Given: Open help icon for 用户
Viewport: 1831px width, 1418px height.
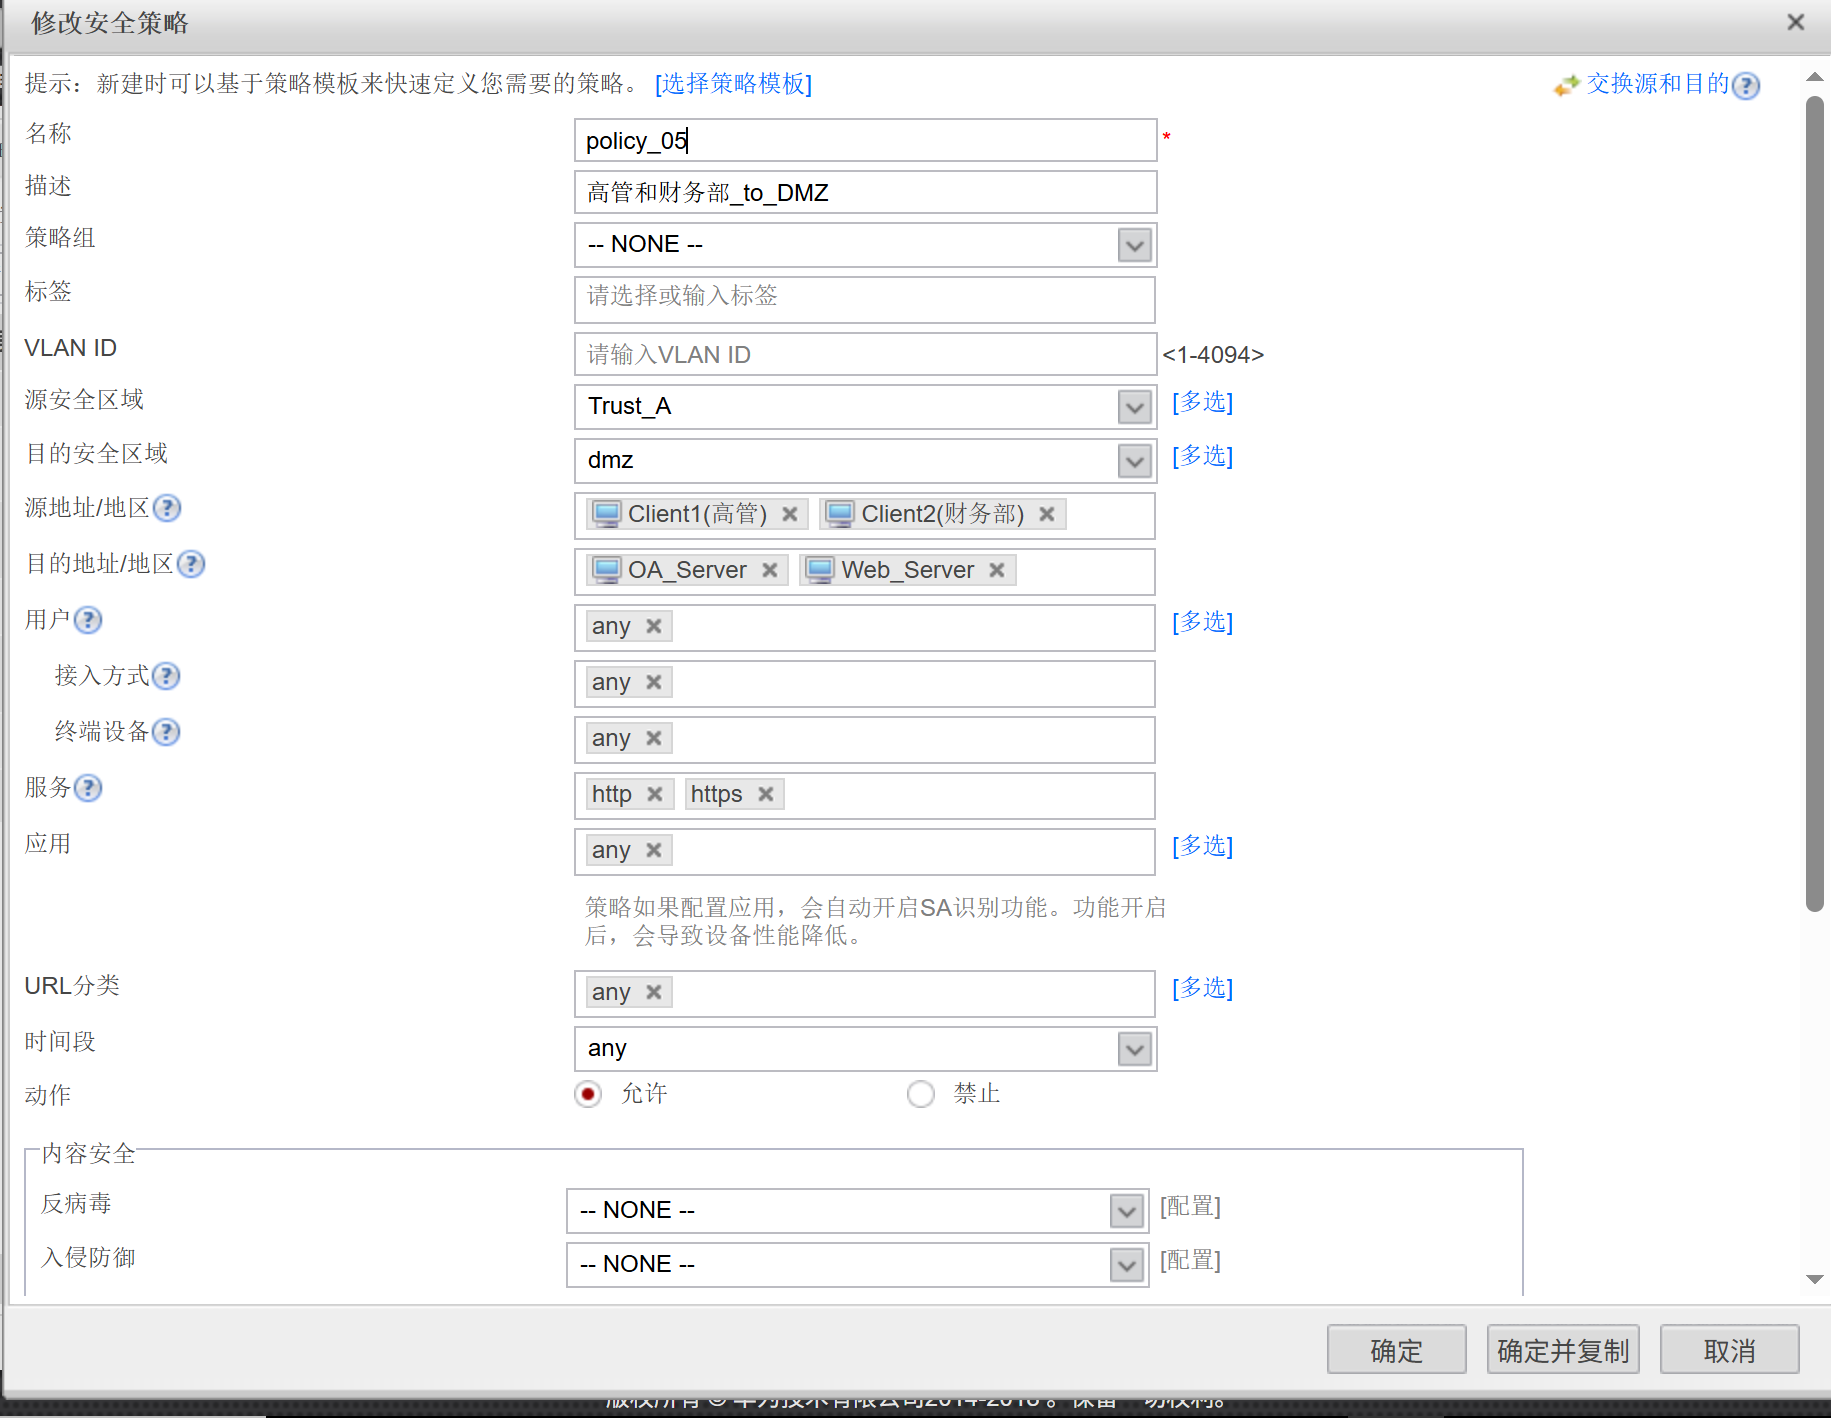Looking at the screenshot, I should pos(88,620).
